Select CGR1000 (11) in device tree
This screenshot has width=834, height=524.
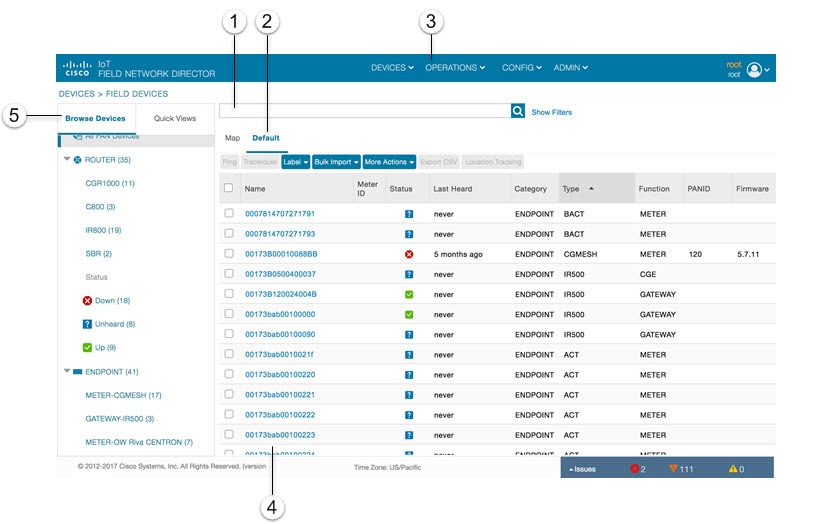[x=110, y=183]
